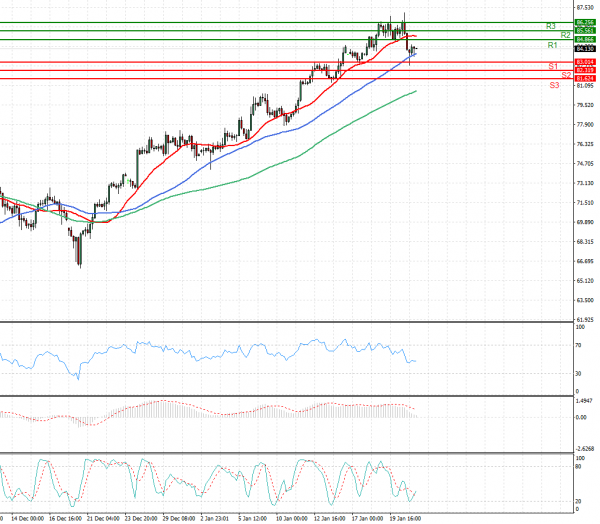Click the 63.500 price axis value
The height and width of the screenshot is (524, 600).
585,300
